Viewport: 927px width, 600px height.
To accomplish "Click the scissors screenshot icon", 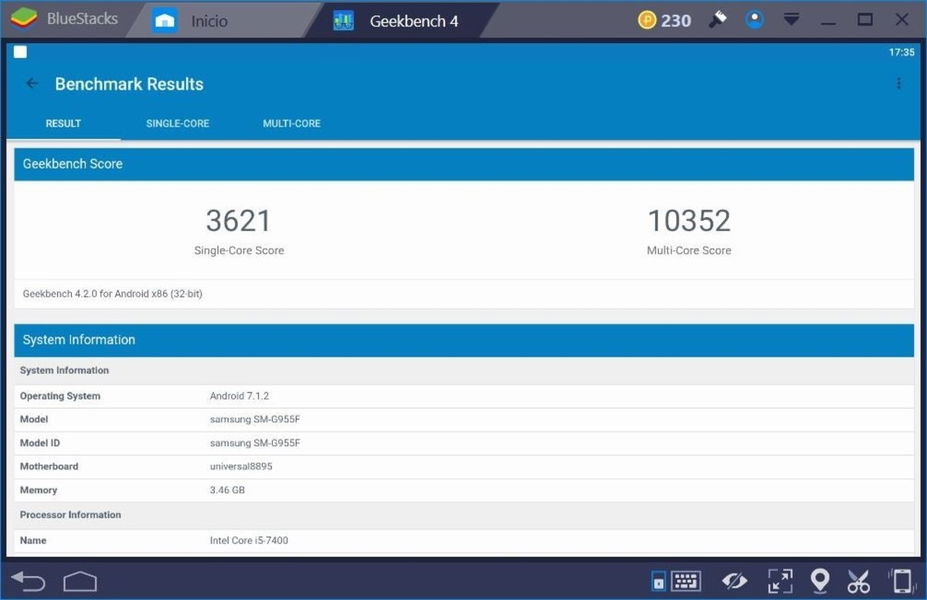I will click(x=858, y=581).
